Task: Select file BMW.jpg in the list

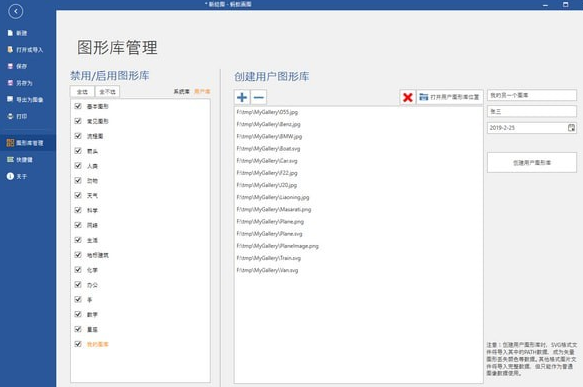Action: (269, 136)
